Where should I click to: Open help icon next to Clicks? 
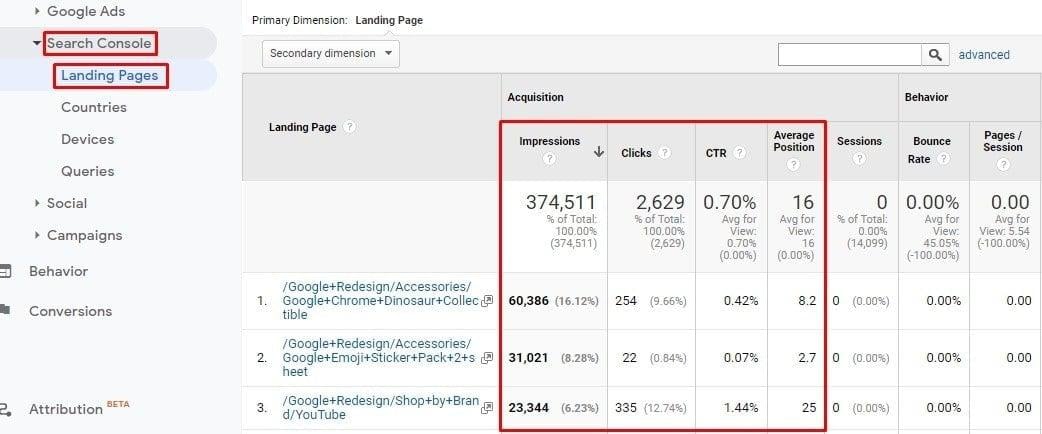tap(665, 153)
